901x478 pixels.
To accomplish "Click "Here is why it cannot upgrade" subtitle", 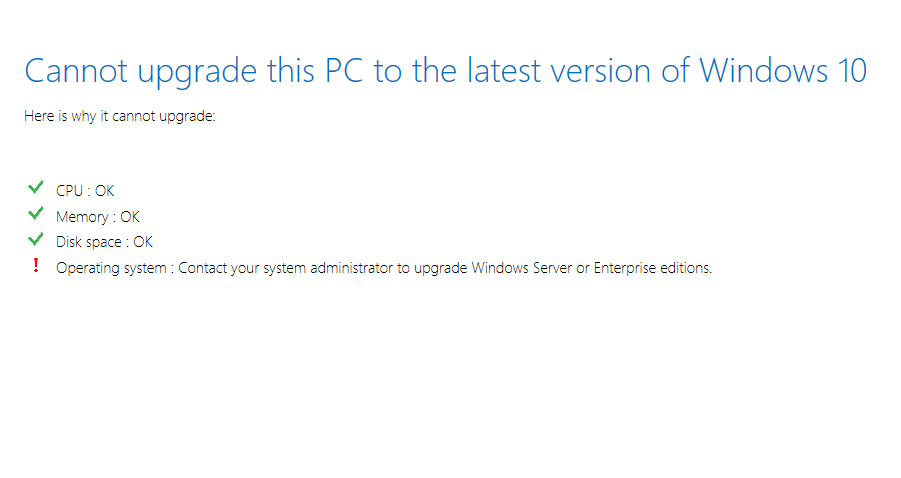I will pyautogui.click(x=120, y=117).
